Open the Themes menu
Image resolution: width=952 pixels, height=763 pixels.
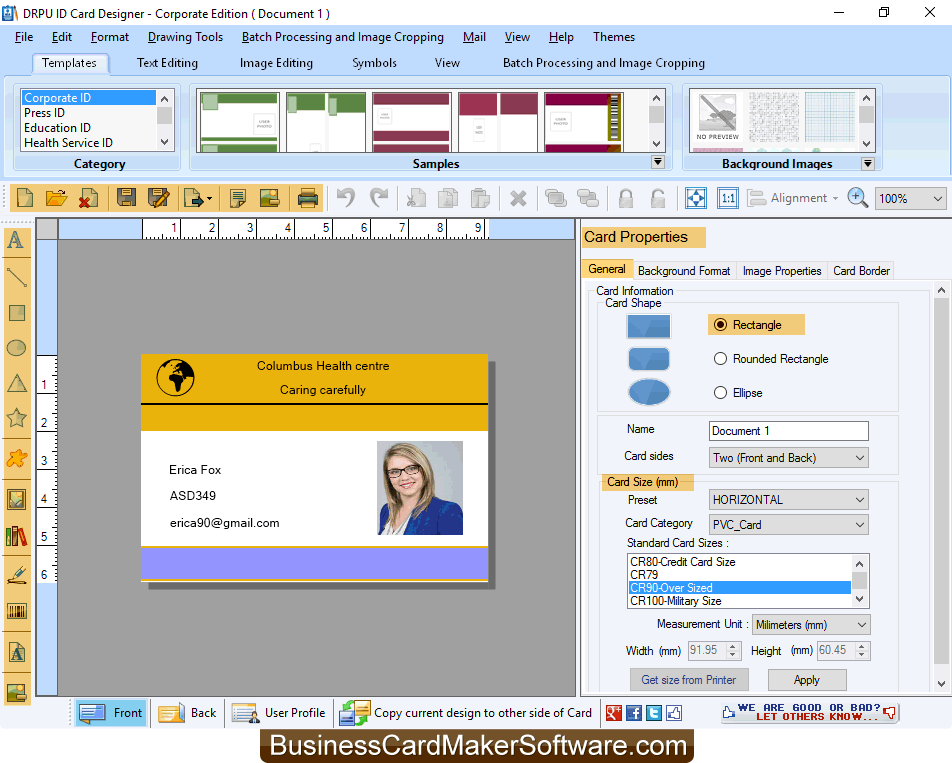pos(614,37)
